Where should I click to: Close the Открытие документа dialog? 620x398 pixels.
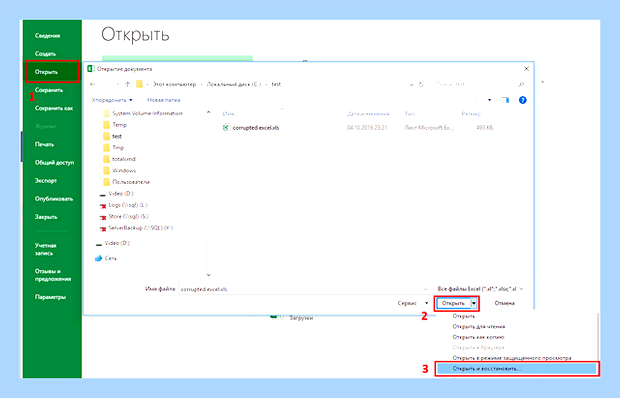pyautogui.click(x=526, y=69)
